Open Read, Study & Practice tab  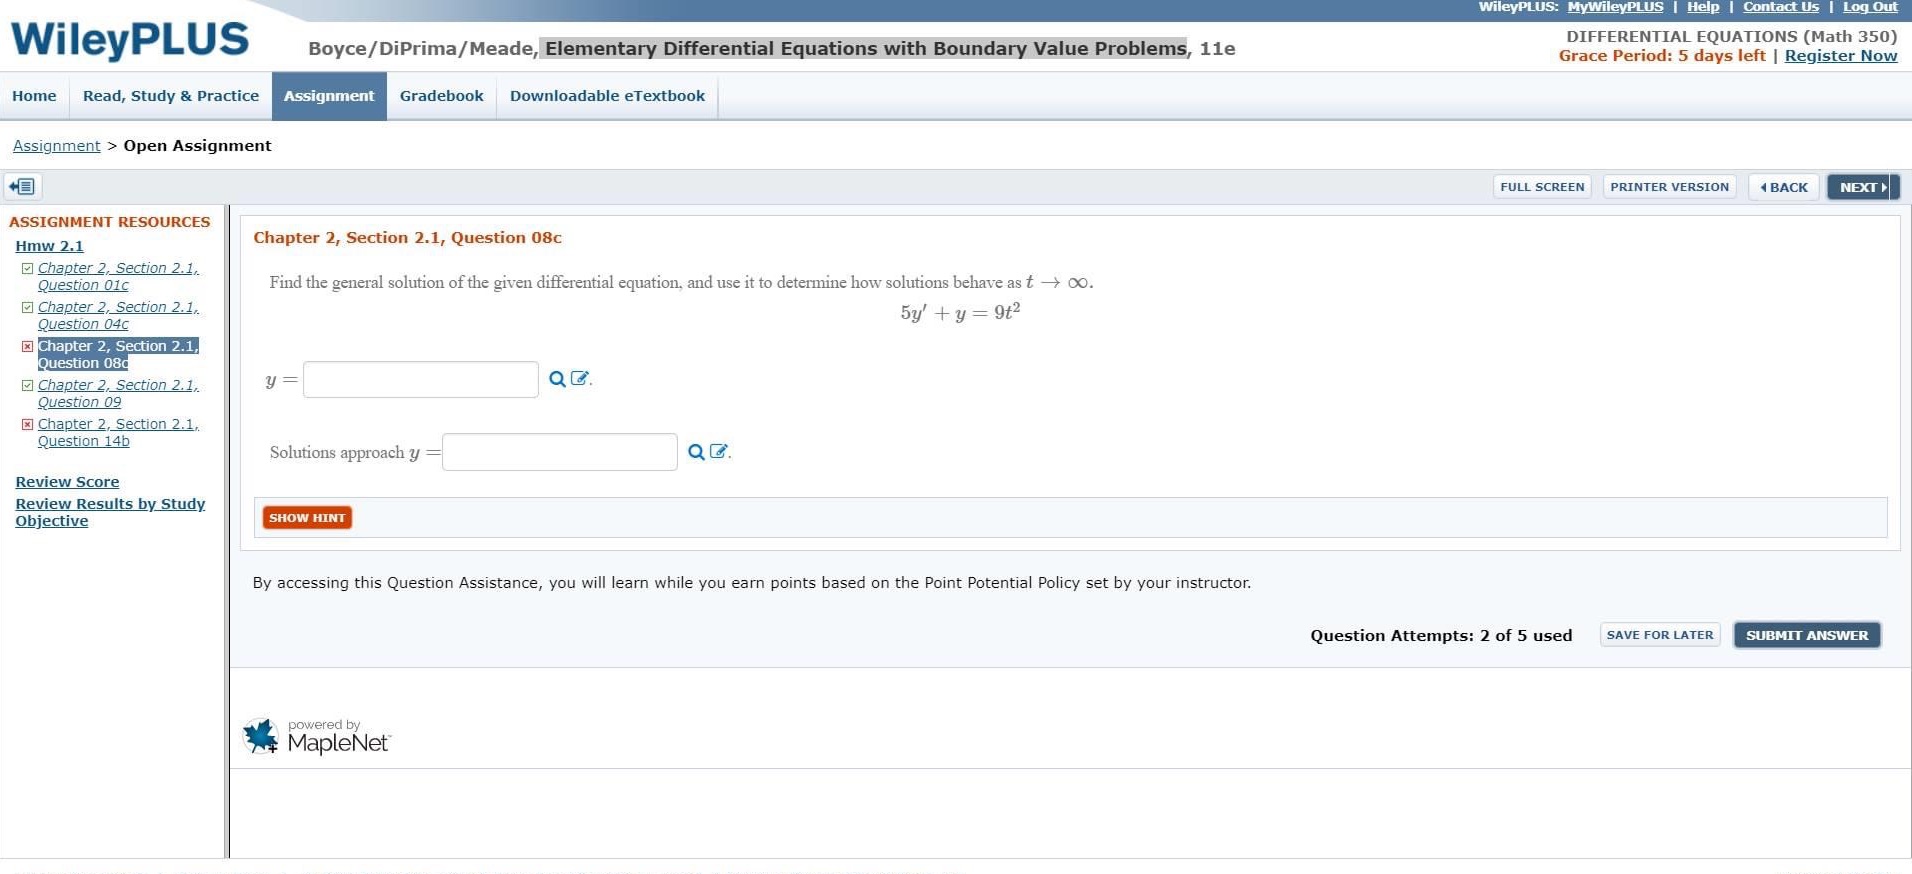click(171, 96)
